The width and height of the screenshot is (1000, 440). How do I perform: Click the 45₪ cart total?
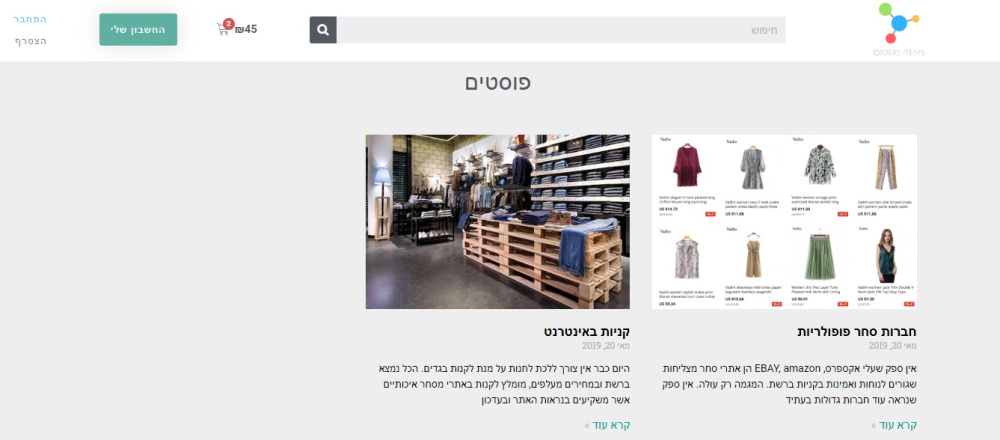click(x=246, y=29)
